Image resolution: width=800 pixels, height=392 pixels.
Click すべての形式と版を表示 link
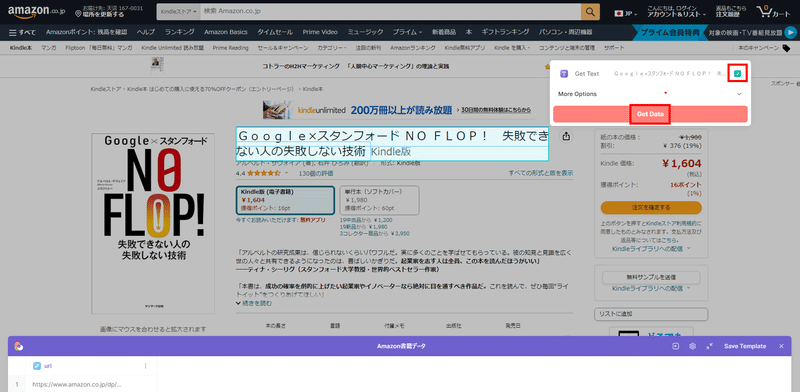pos(541,173)
